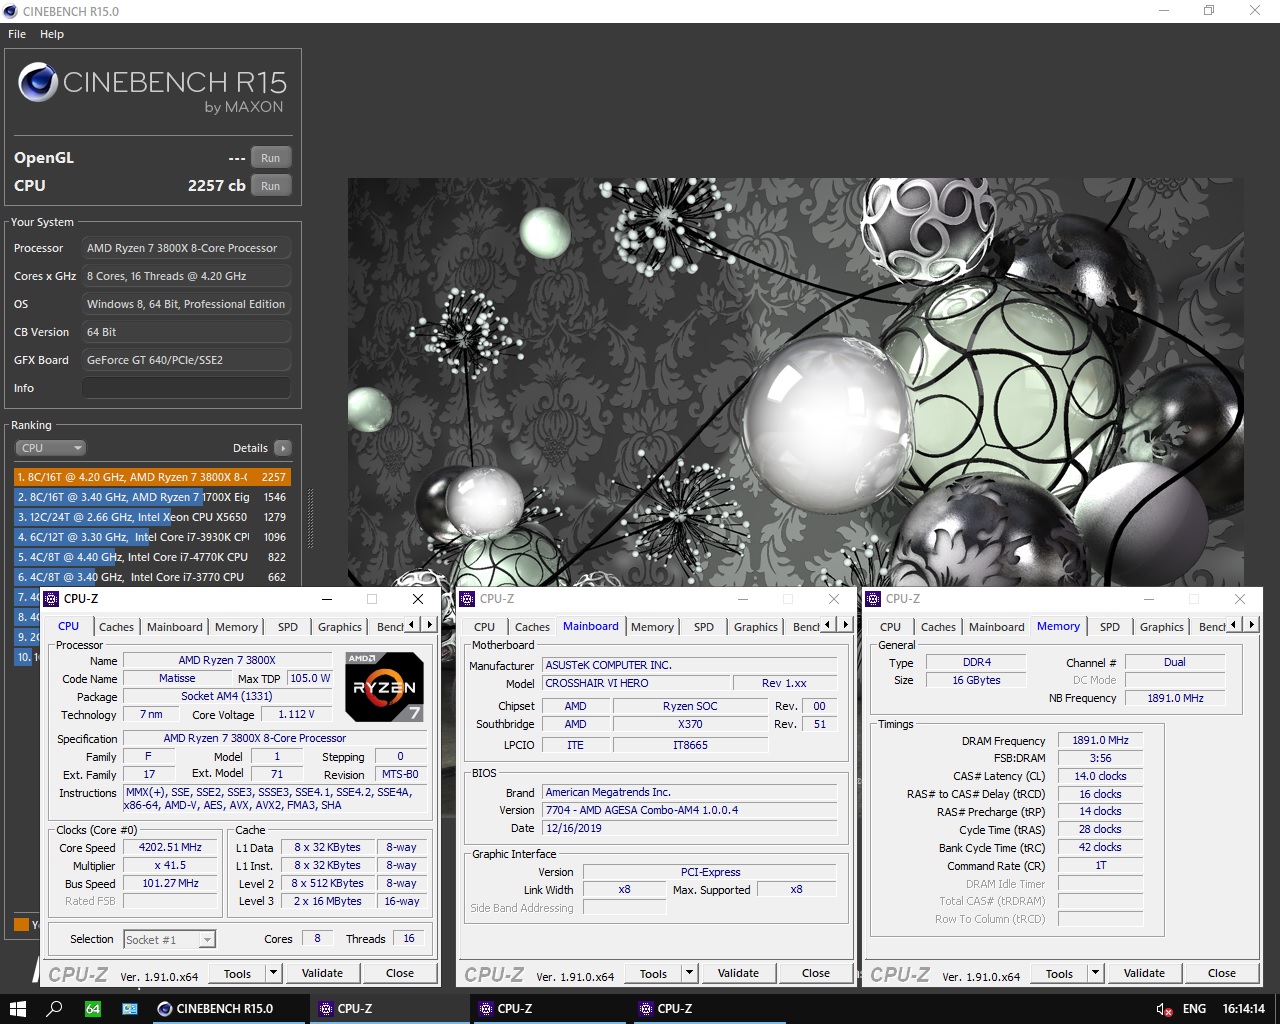Switch to first CPU-Z taskbar button
The height and width of the screenshot is (1024, 1280).
click(389, 1008)
